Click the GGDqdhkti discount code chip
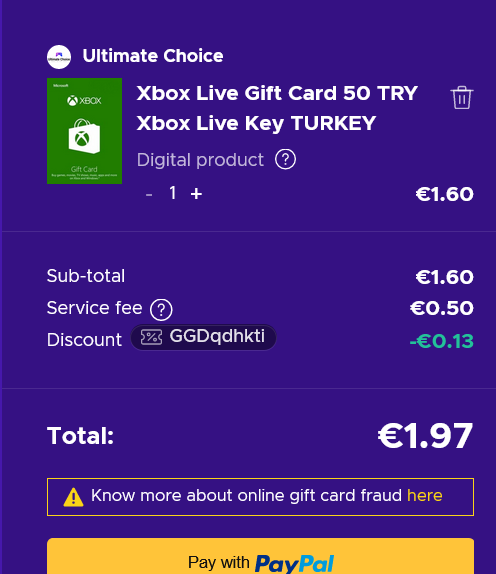The height and width of the screenshot is (574, 496). 203,337
